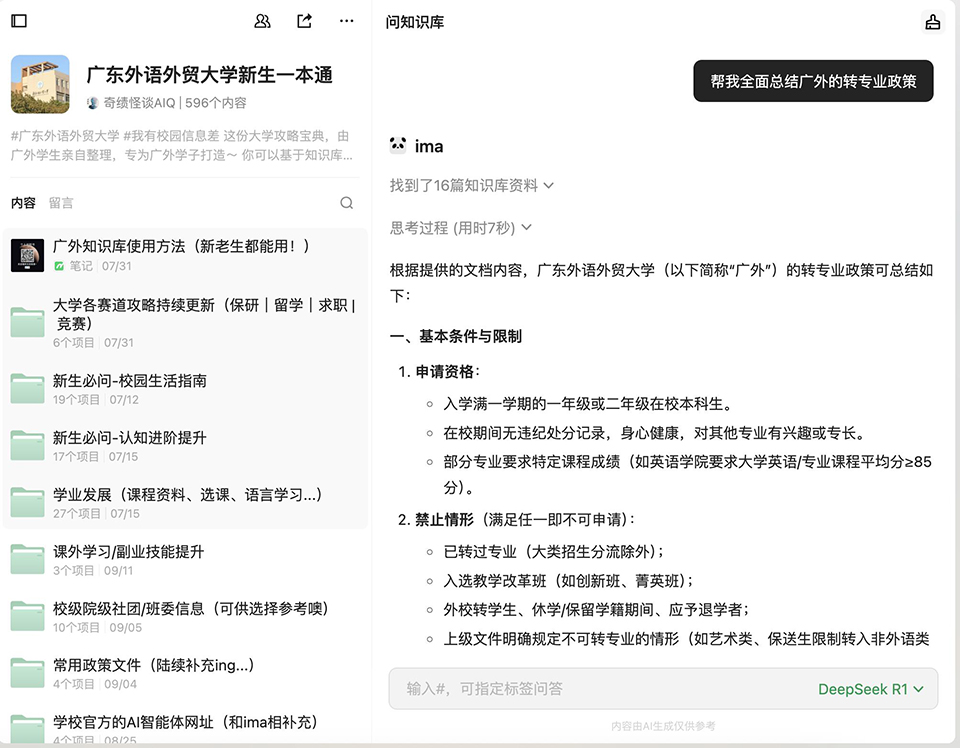Open the three-dot more options menu
This screenshot has height=748, width=960.
[346, 21]
